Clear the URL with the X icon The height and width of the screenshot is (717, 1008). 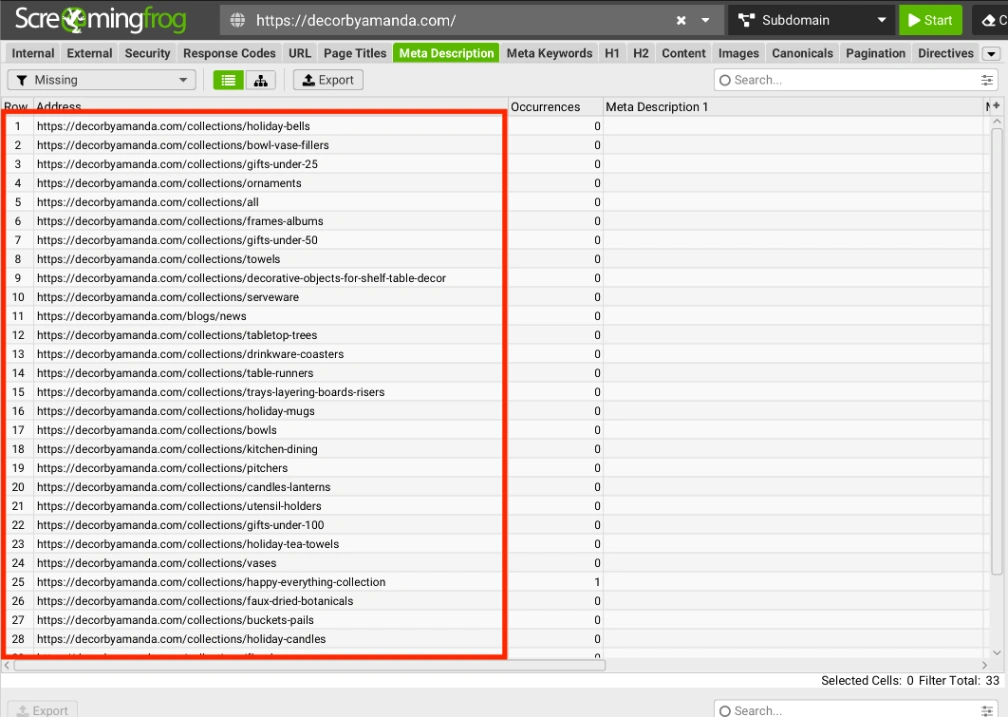point(681,20)
